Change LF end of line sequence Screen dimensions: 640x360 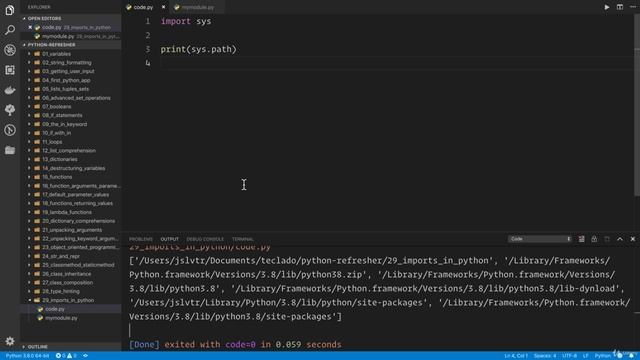586,356
